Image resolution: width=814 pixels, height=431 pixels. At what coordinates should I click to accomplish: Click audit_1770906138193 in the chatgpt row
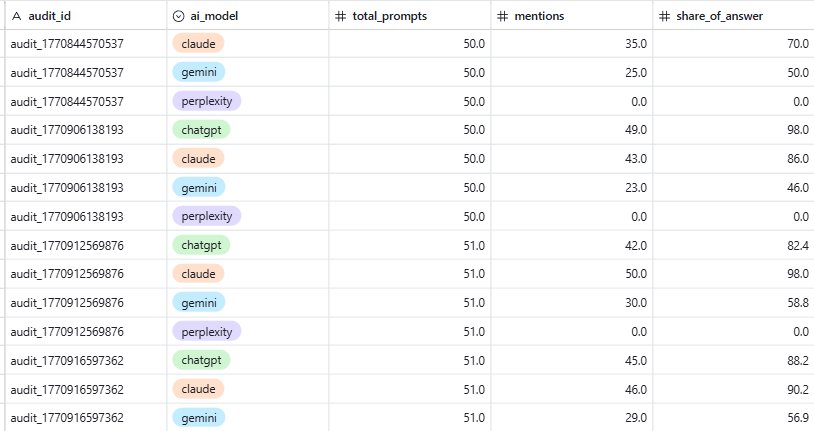pyautogui.click(x=67, y=130)
